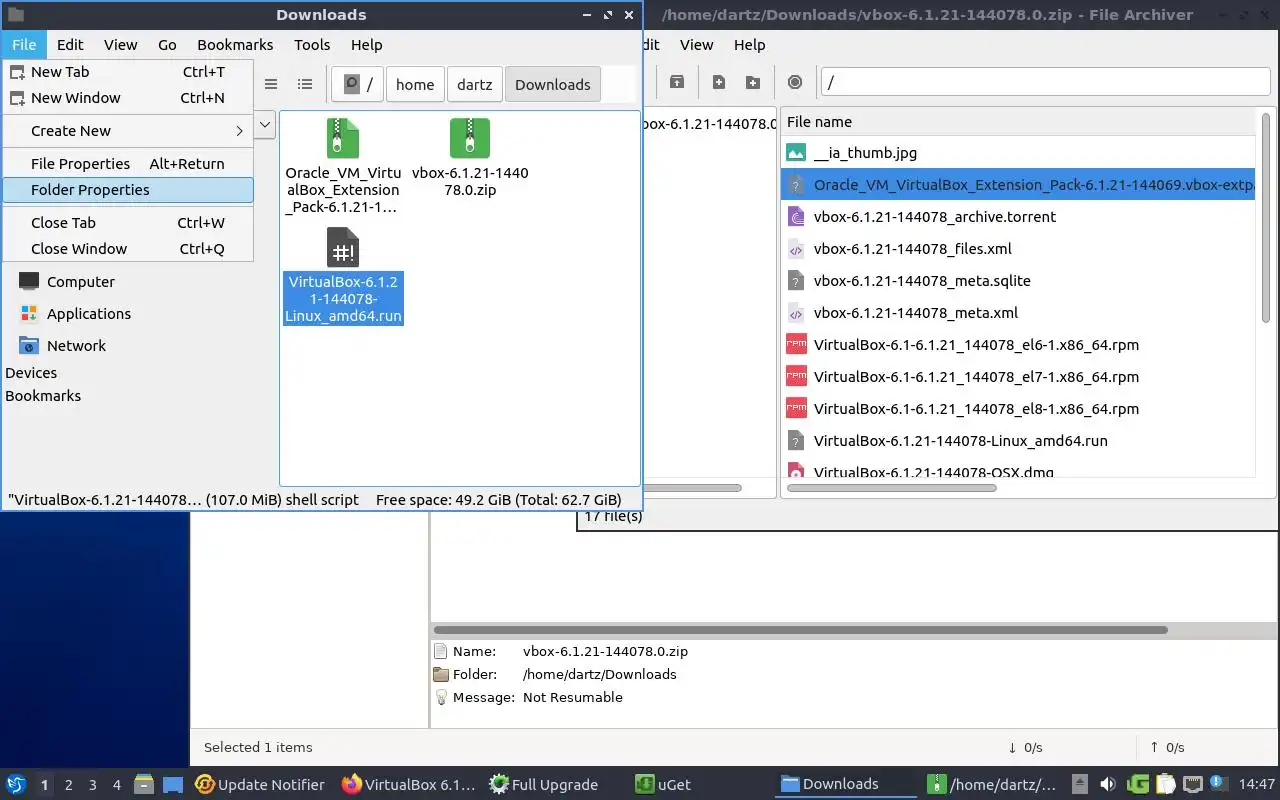Click the volume icon in system tray

1107,785
